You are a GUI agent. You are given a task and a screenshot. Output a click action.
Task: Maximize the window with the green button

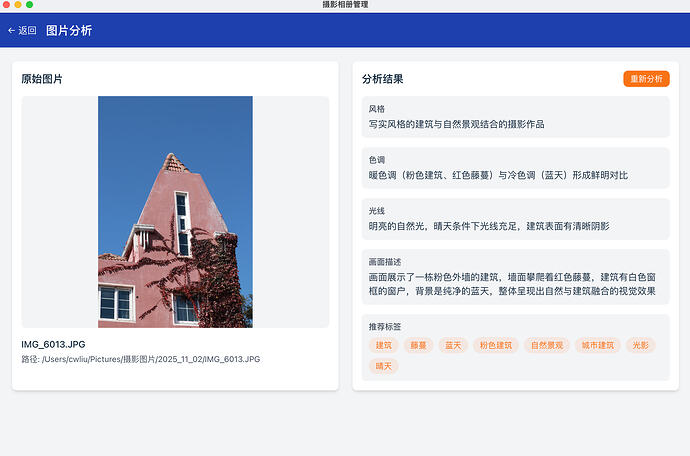coord(29,4)
